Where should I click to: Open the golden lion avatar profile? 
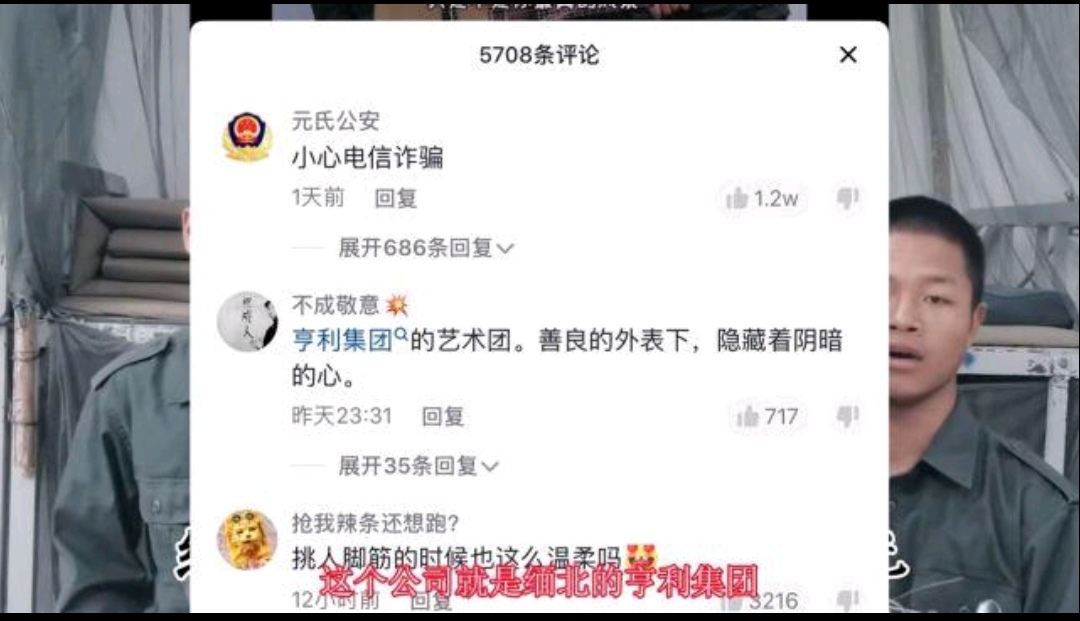click(x=247, y=540)
